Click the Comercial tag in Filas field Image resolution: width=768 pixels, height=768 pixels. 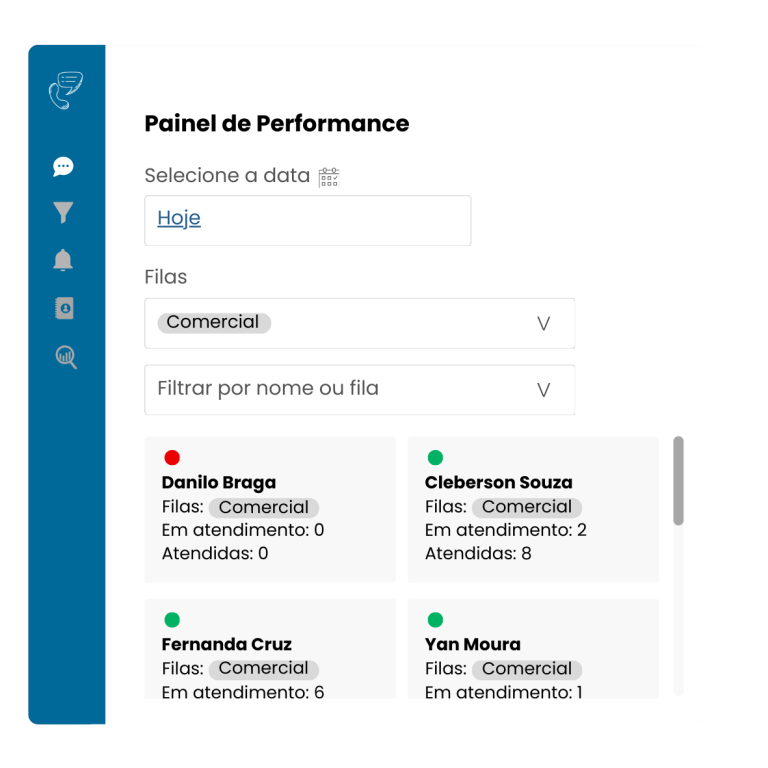click(213, 323)
